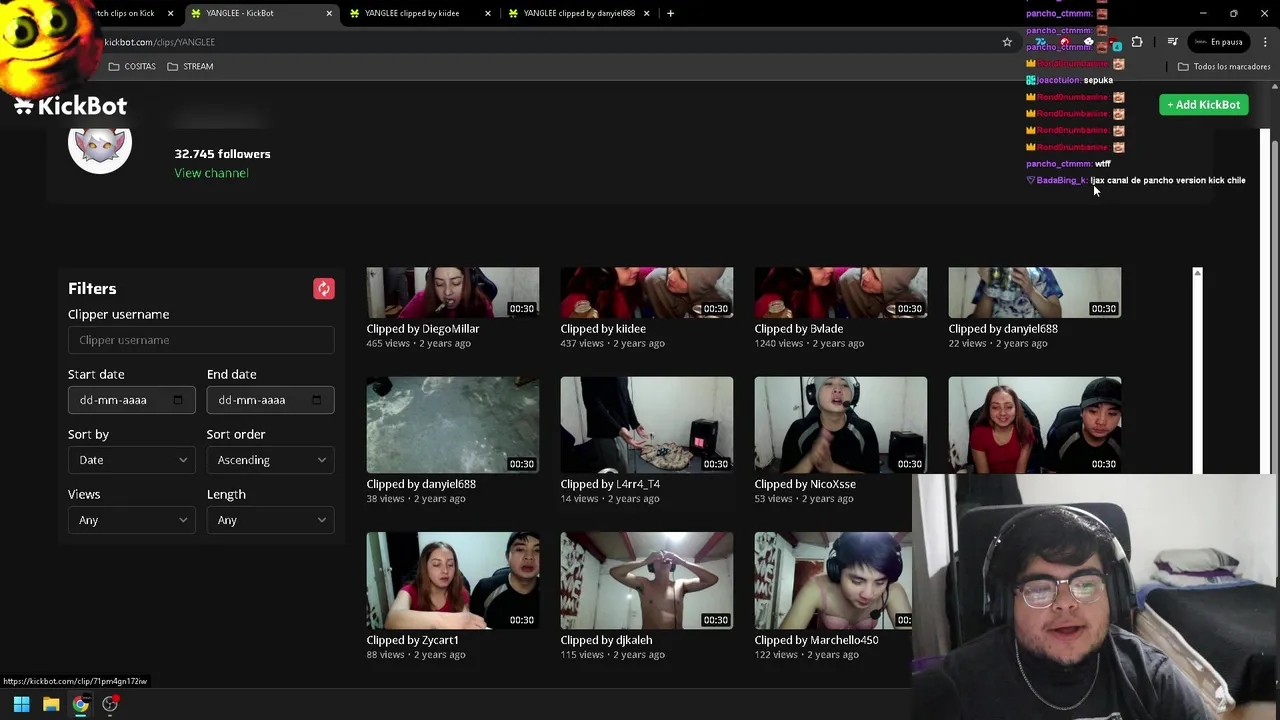
Task: Open Chrome three-dot menu
Action: 1265,42
